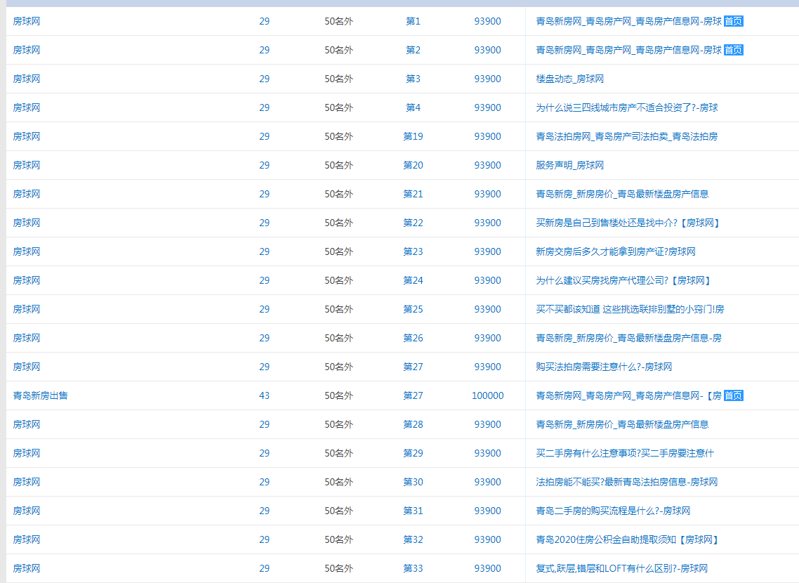Click the 首页 badge in the 第1 row
Screen dimensions: 799x583
click(733, 21)
